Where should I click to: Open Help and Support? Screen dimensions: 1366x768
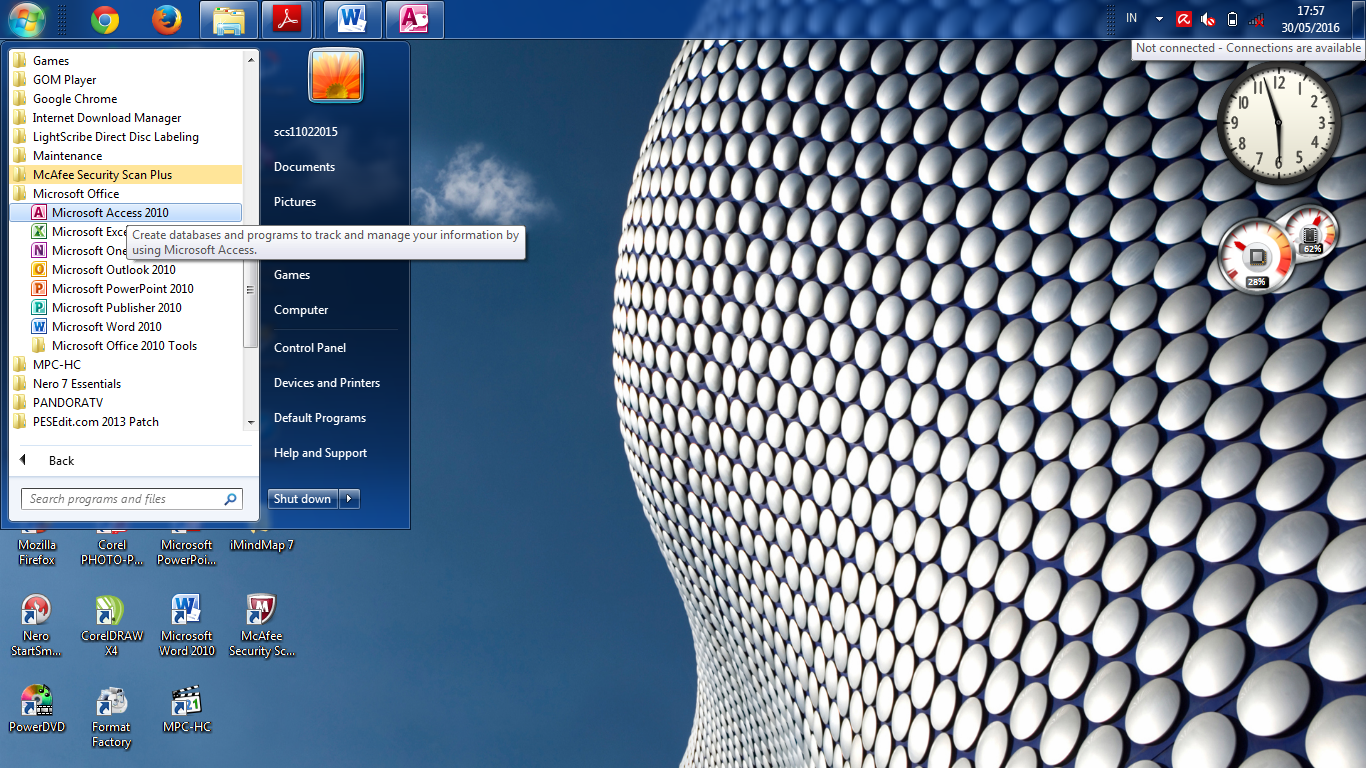(321, 453)
